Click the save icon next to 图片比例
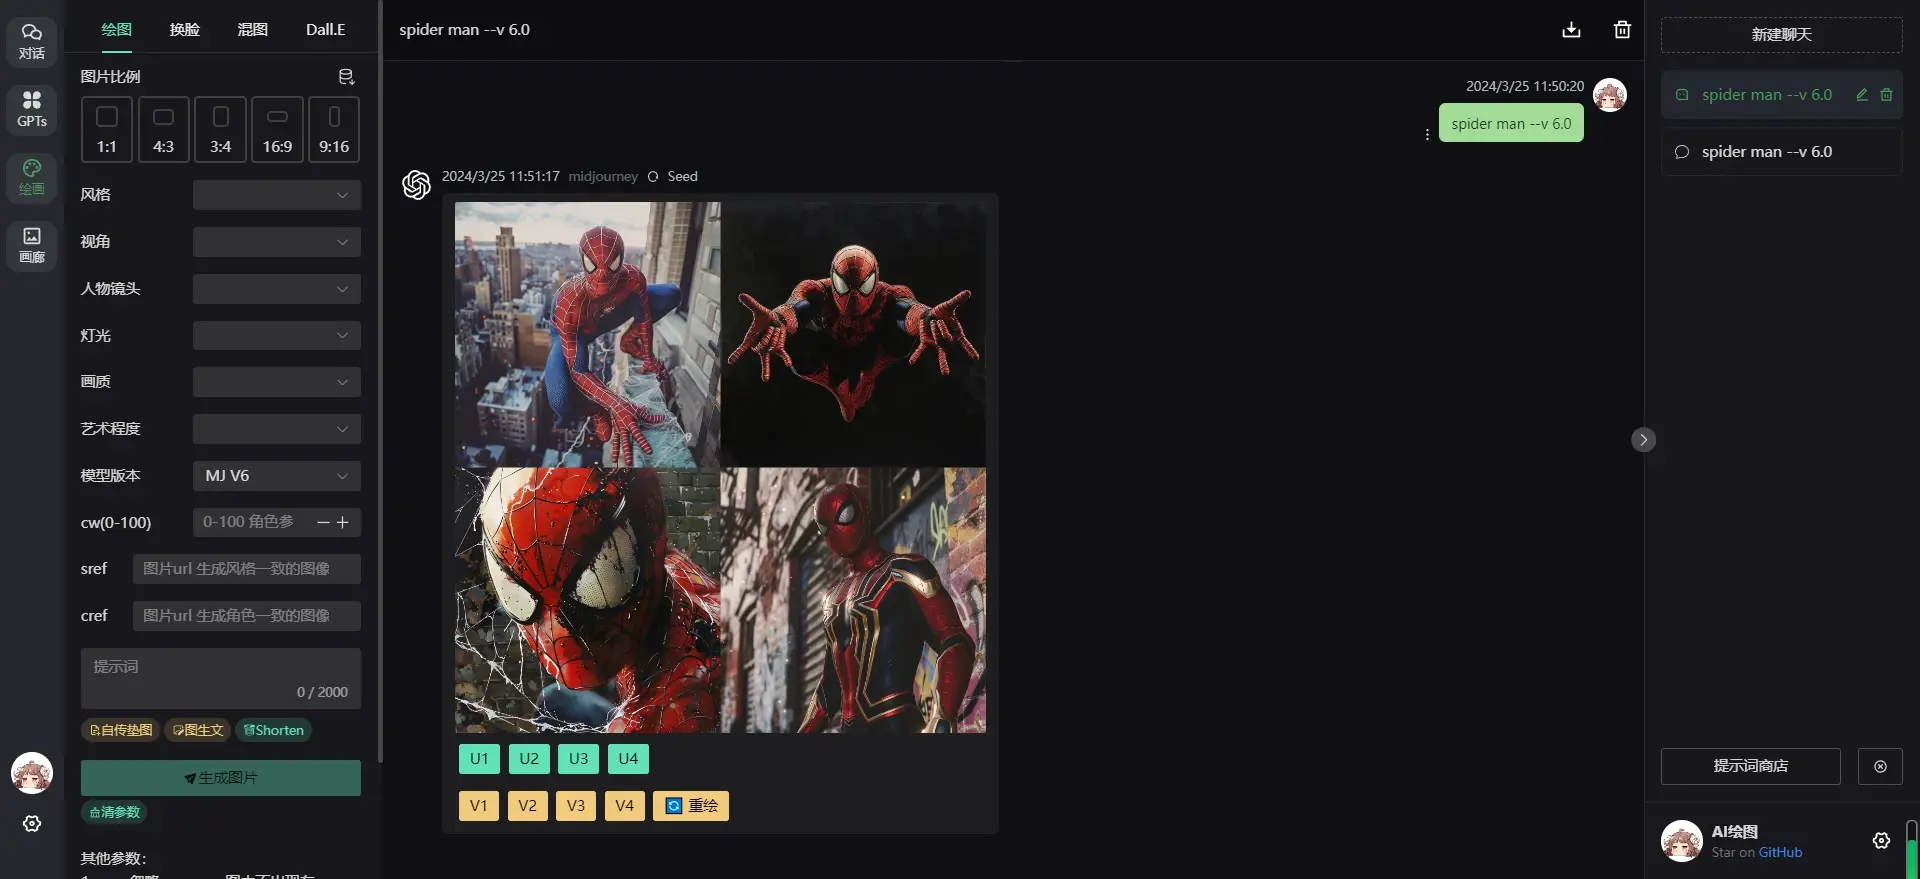 347,77
